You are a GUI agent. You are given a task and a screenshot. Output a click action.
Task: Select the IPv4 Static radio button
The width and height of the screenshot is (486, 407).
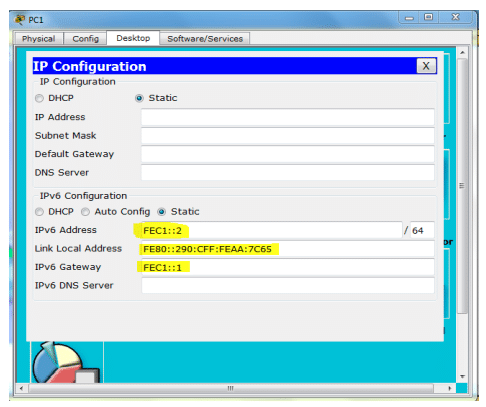pyautogui.click(x=139, y=98)
